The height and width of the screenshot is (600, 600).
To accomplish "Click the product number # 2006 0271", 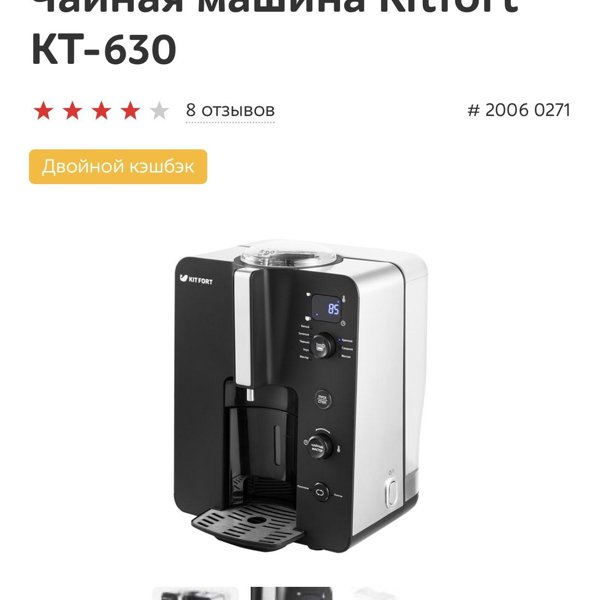I will pos(518,110).
